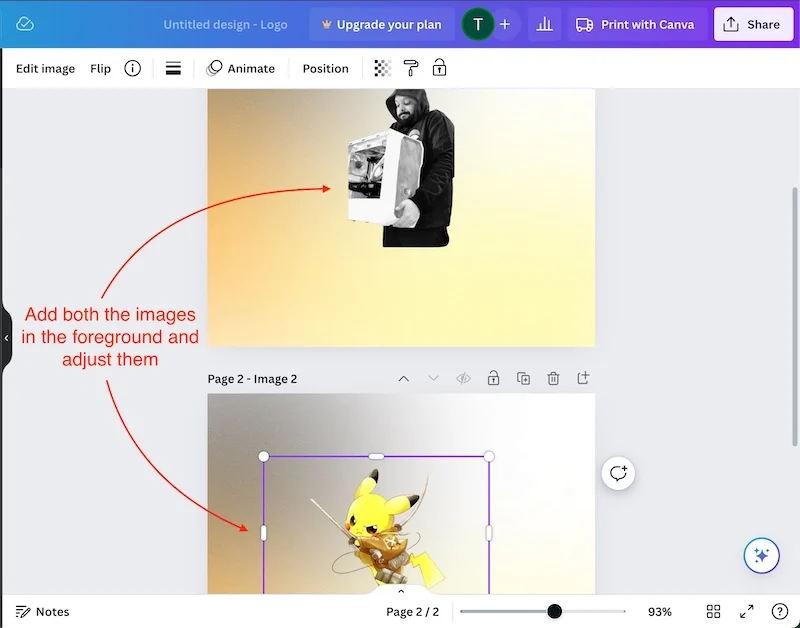
Task: Open the Canva assistant sparkle button
Action: click(761, 555)
